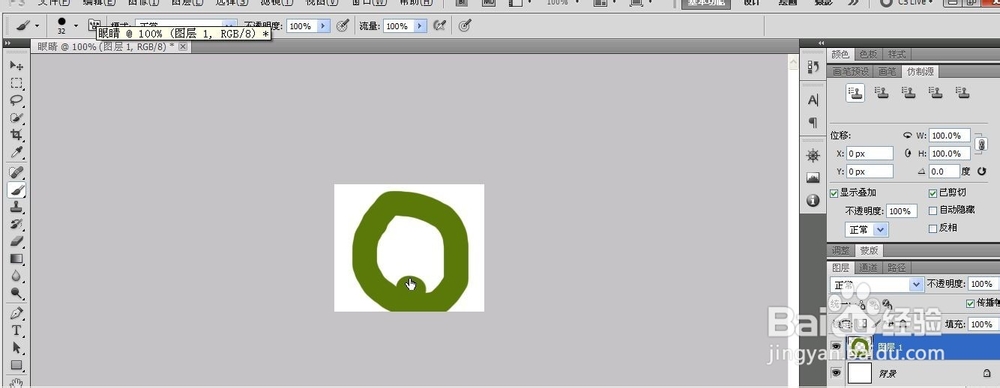Switch to the 路径 tab
Image resolution: width=1000 pixels, height=388 pixels.
(897, 267)
